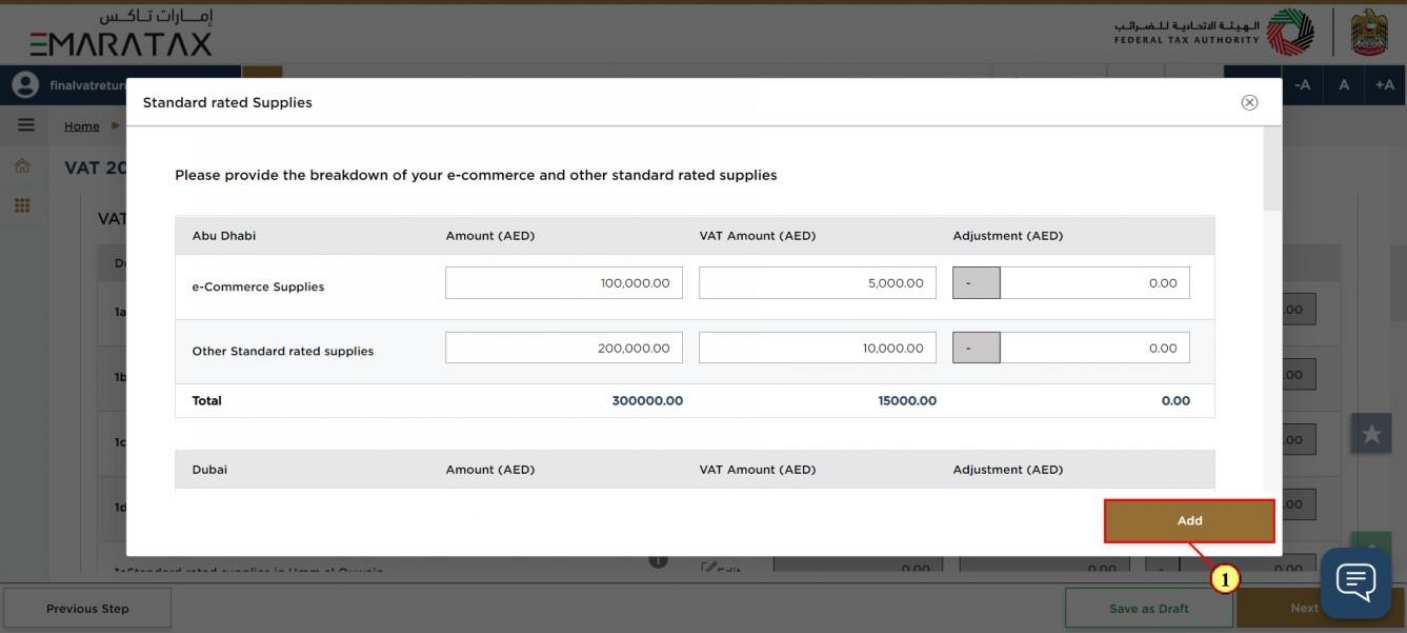The image size is (1407, 633).
Task: Toggle Other Standard rated supplies adjustment sign
Action: click(x=976, y=348)
